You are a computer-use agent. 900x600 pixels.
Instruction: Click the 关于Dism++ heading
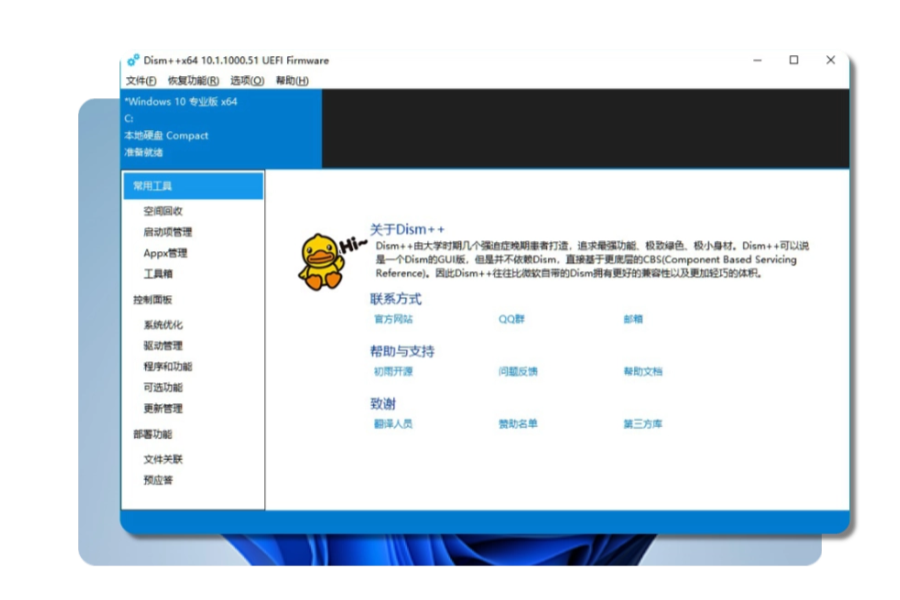click(407, 229)
